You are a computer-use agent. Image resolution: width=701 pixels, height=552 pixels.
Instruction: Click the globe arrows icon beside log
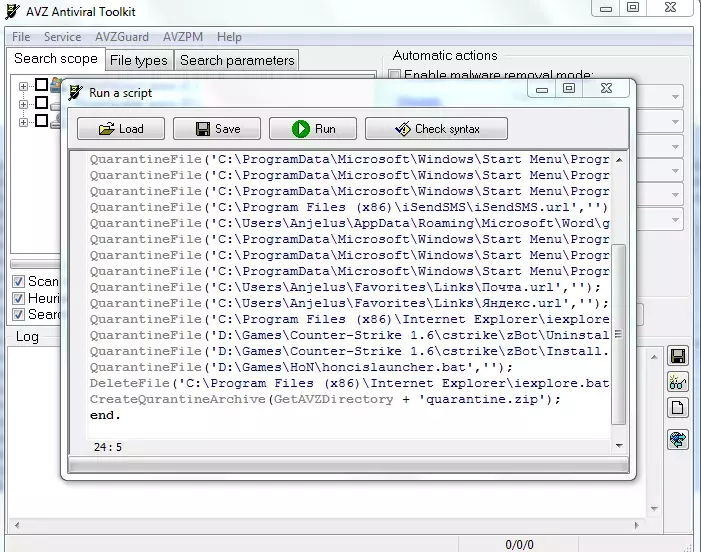pyautogui.click(x=678, y=439)
